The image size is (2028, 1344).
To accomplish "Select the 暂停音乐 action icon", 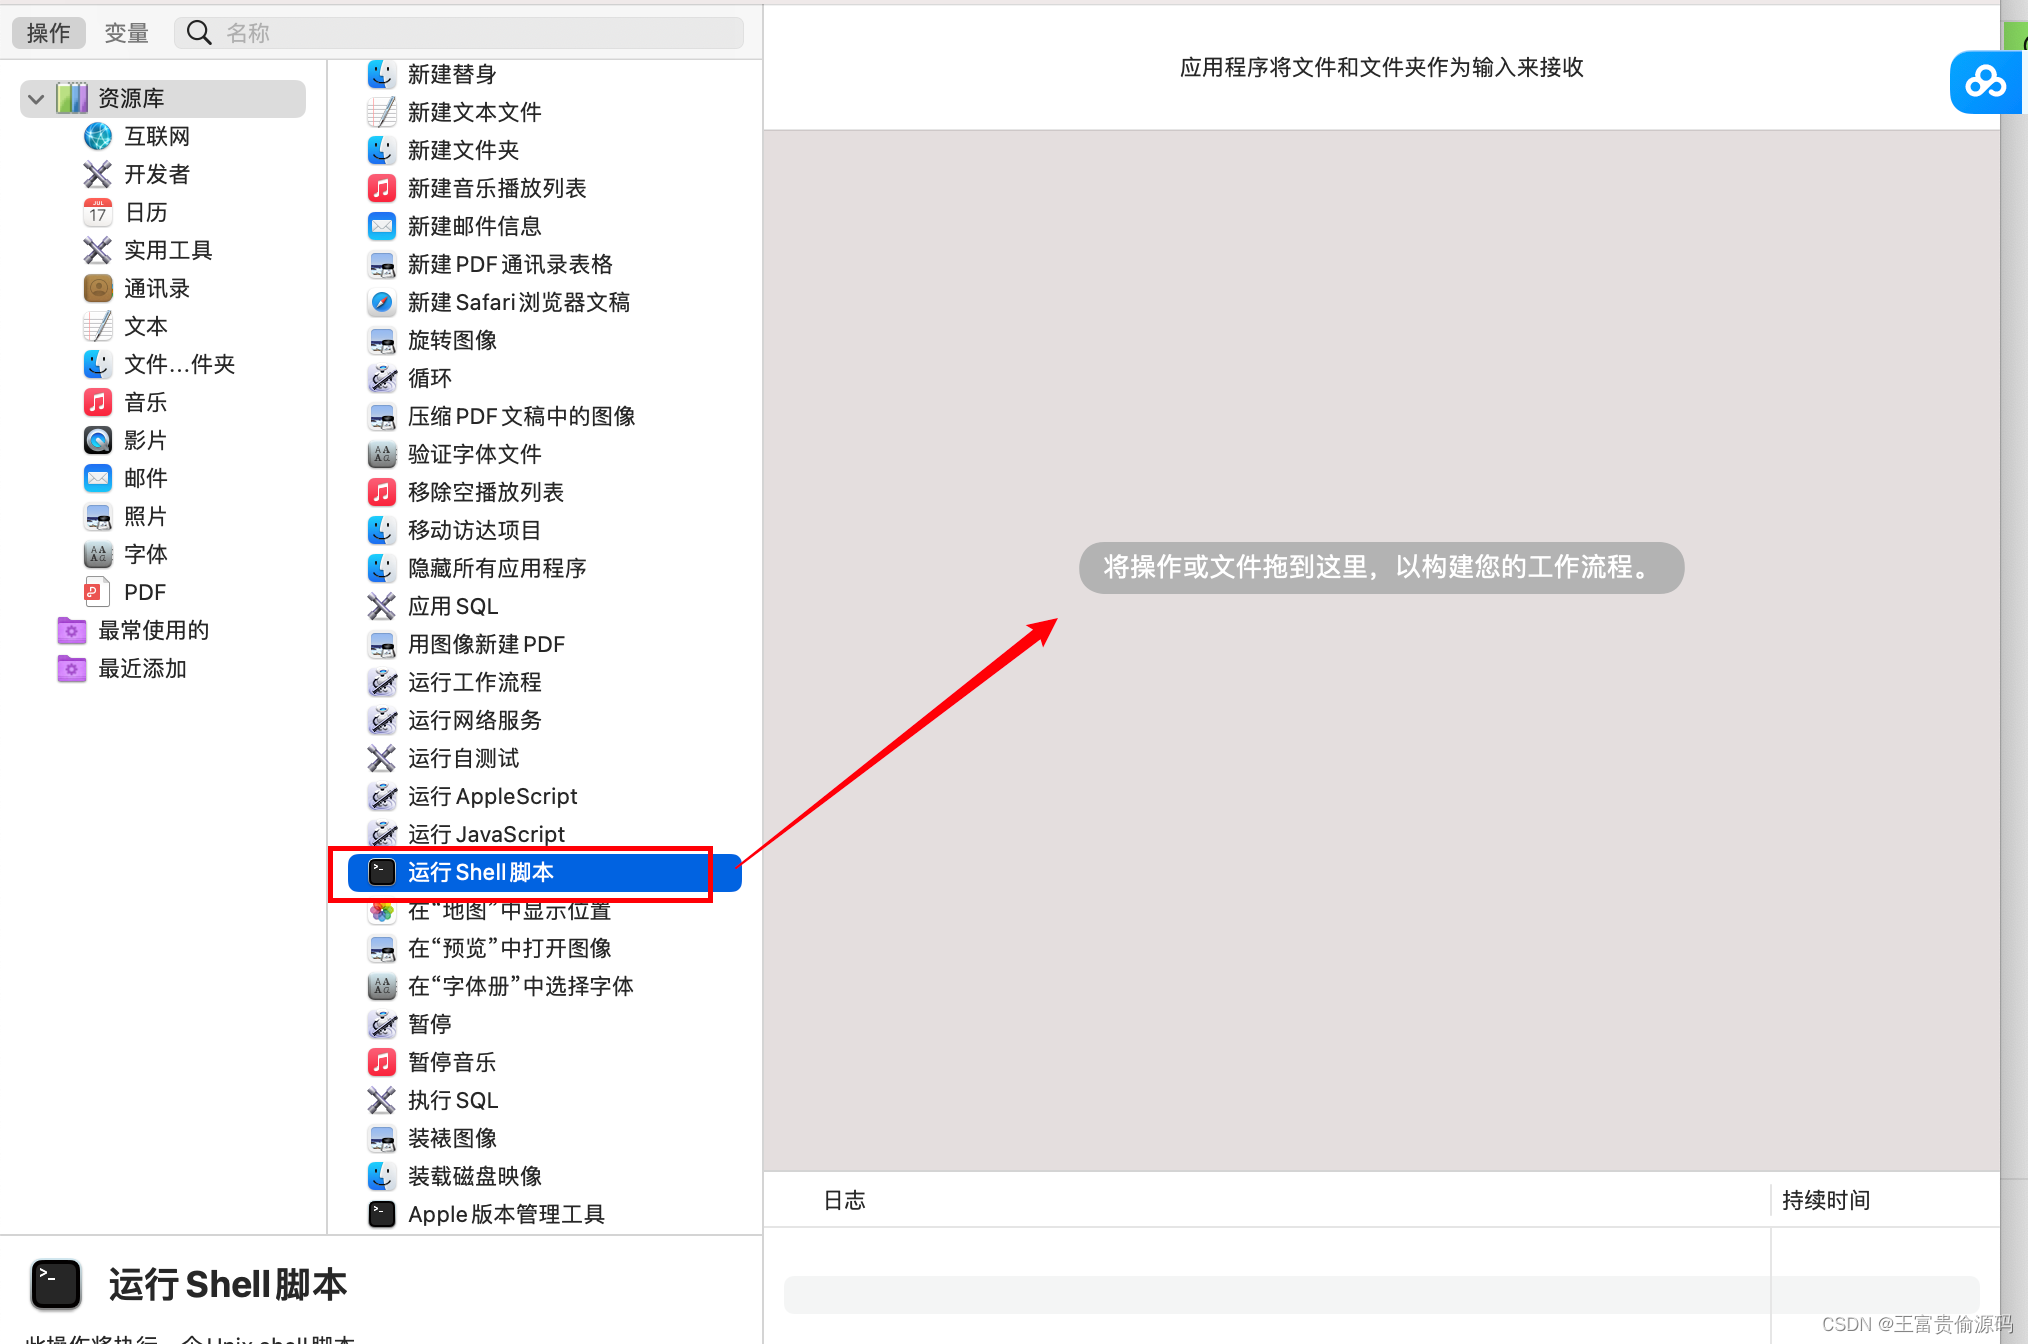I will [x=382, y=1062].
